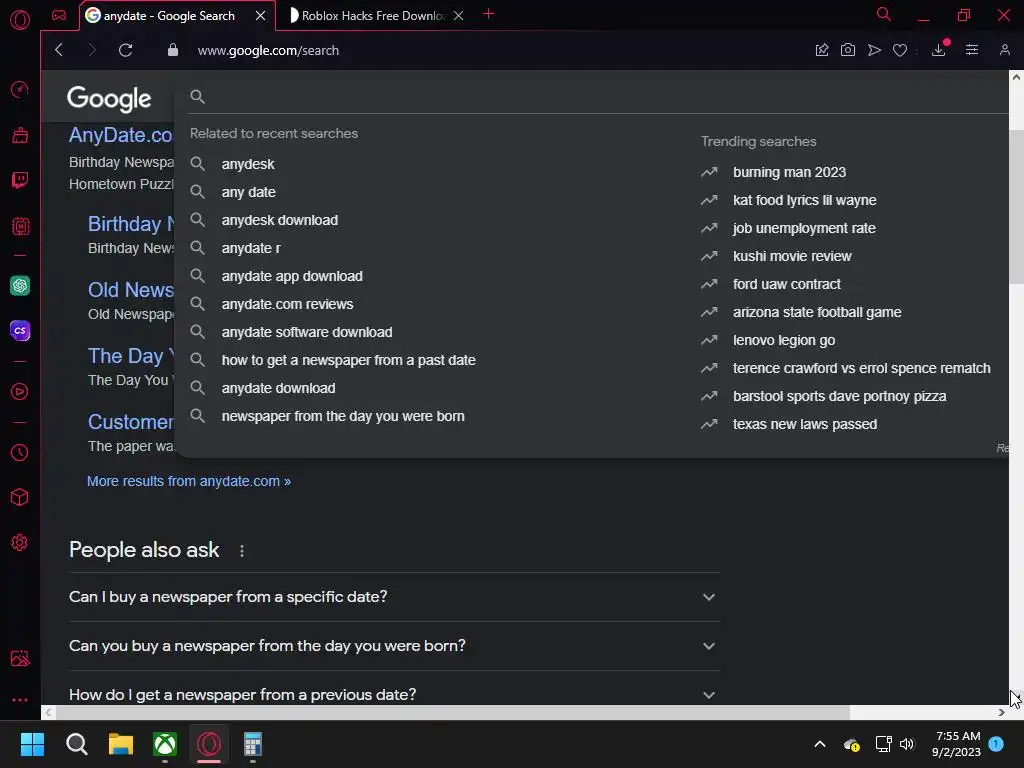Image resolution: width=1024 pixels, height=768 pixels.
Task: Open GX Control speedometer icon in sidebar
Action: coord(20,89)
